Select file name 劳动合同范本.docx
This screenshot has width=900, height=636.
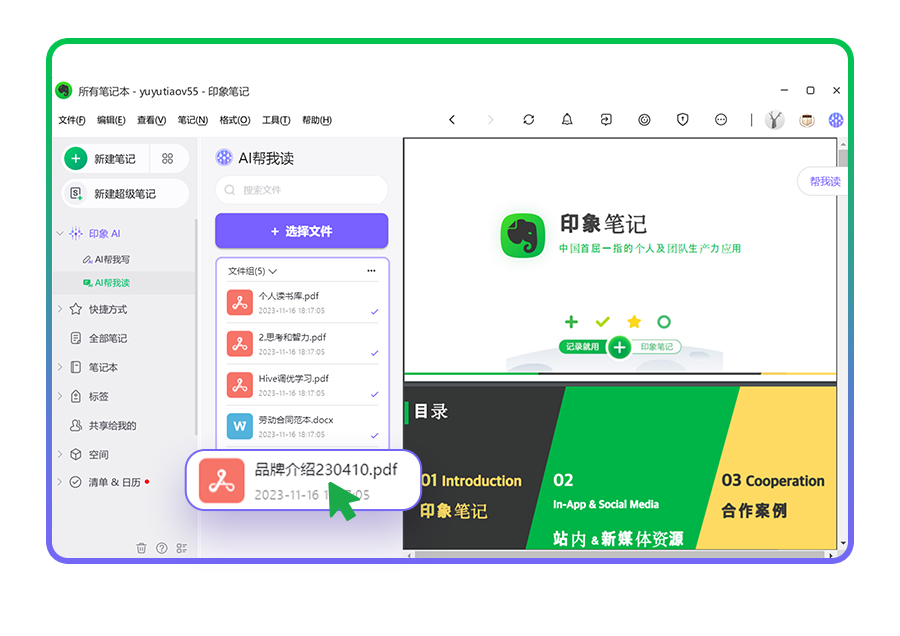[x=296, y=420]
